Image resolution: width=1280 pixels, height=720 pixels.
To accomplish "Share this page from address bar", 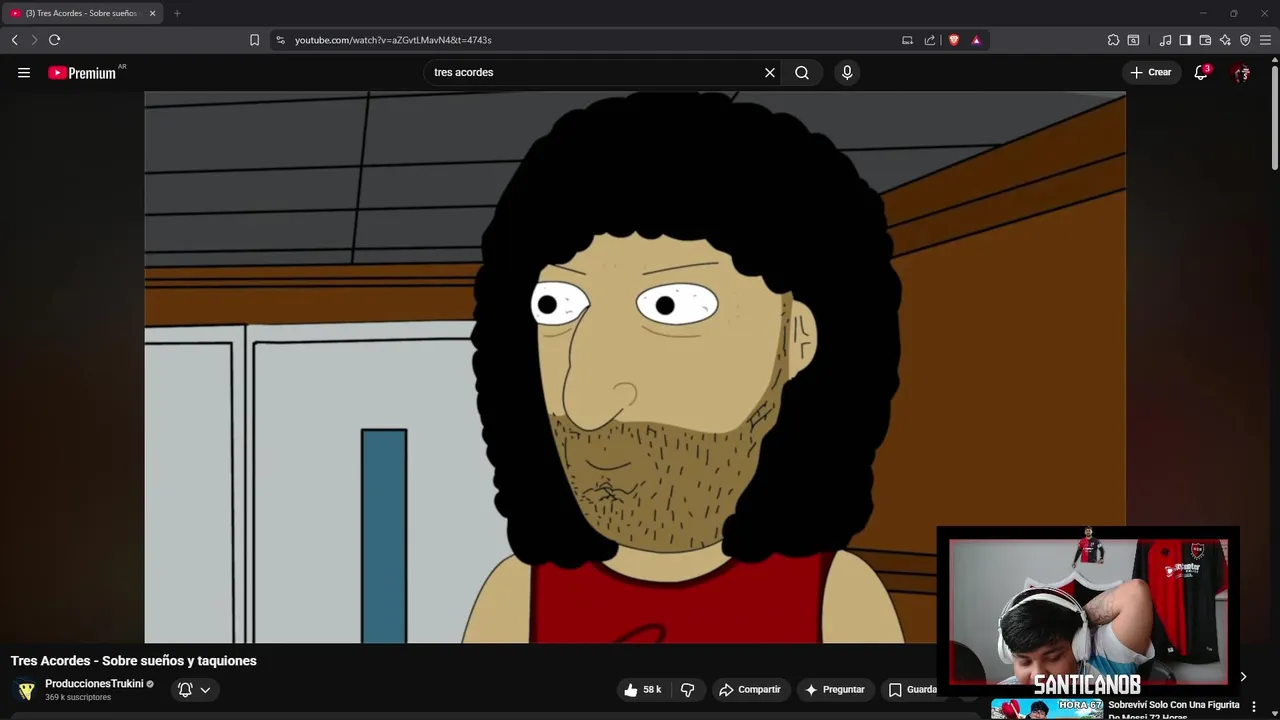I will click(930, 40).
